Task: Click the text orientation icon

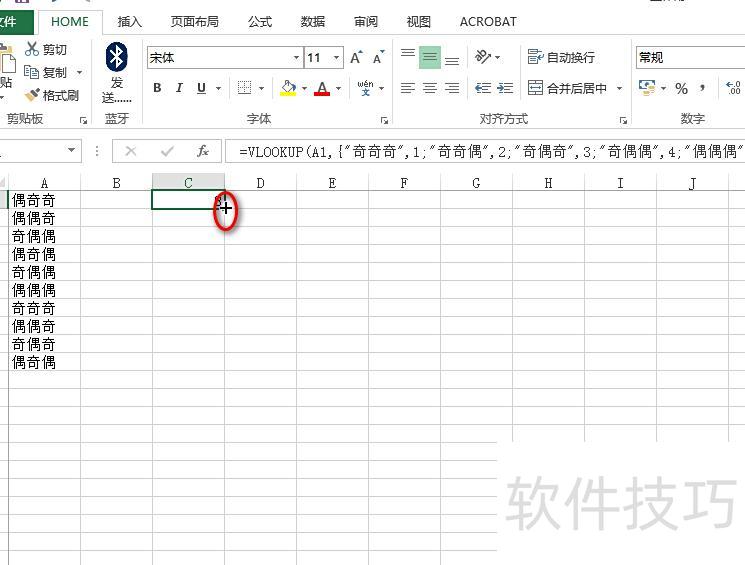Action: pos(483,57)
